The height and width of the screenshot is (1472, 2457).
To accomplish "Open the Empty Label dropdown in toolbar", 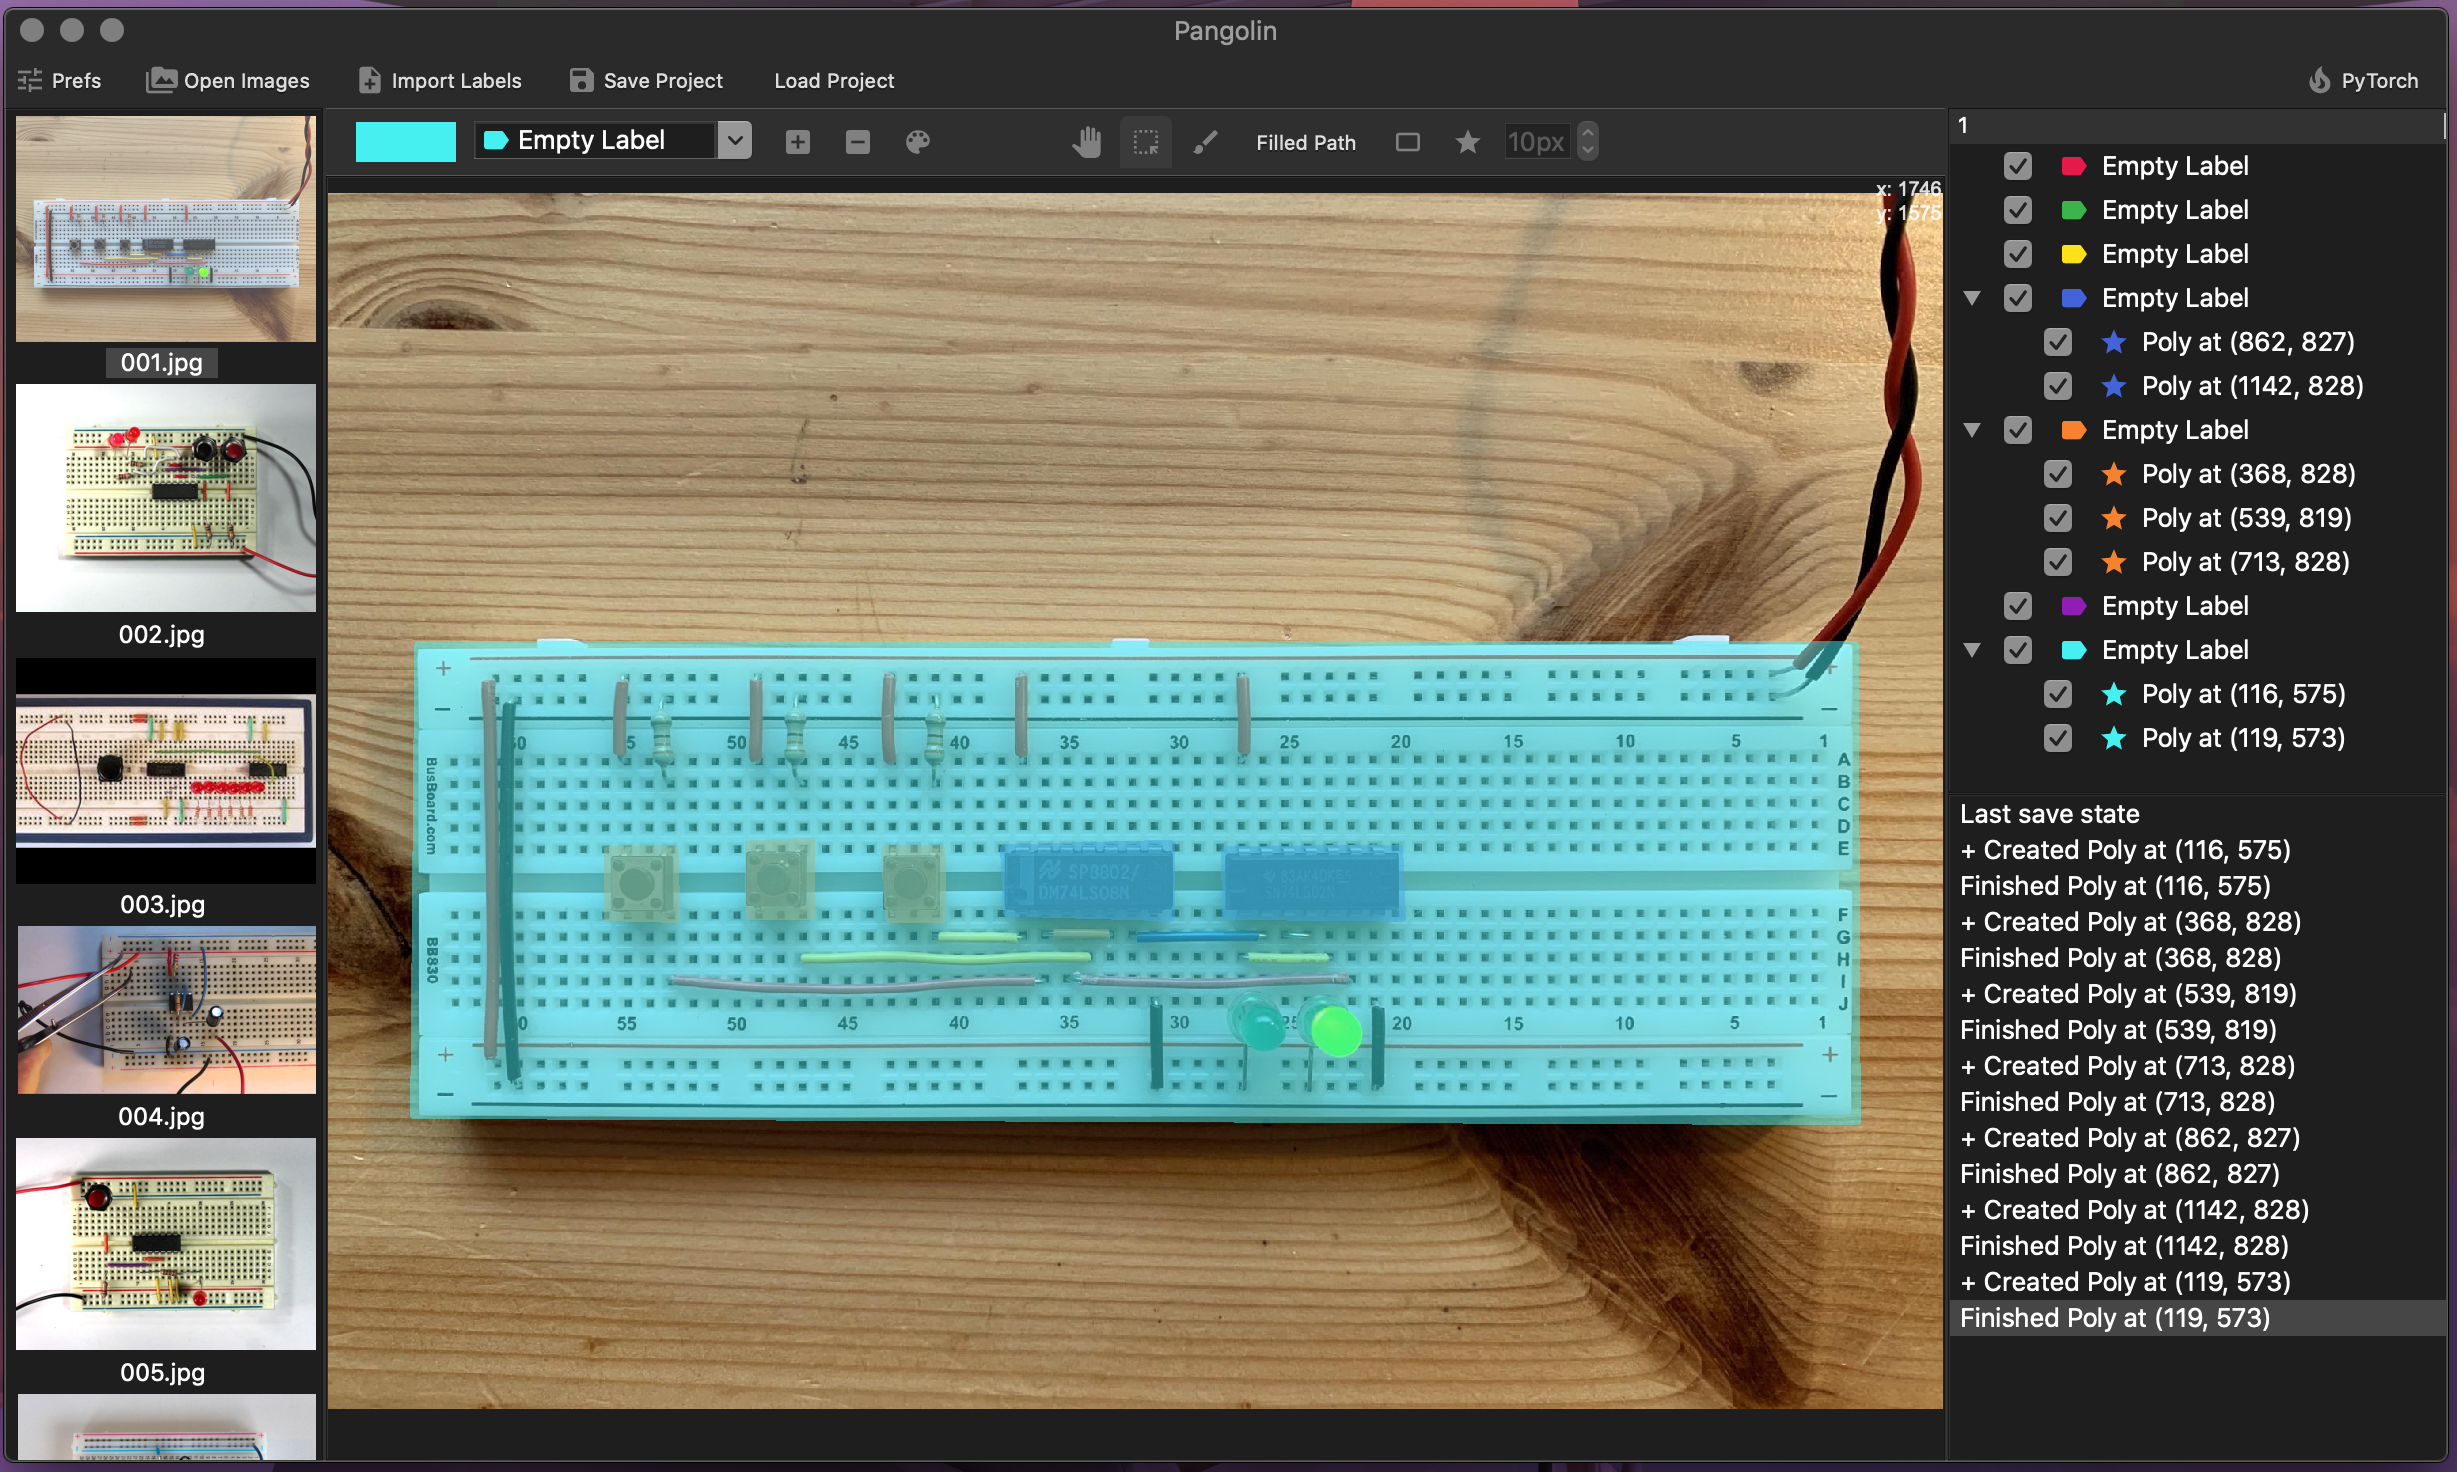I will (735, 140).
